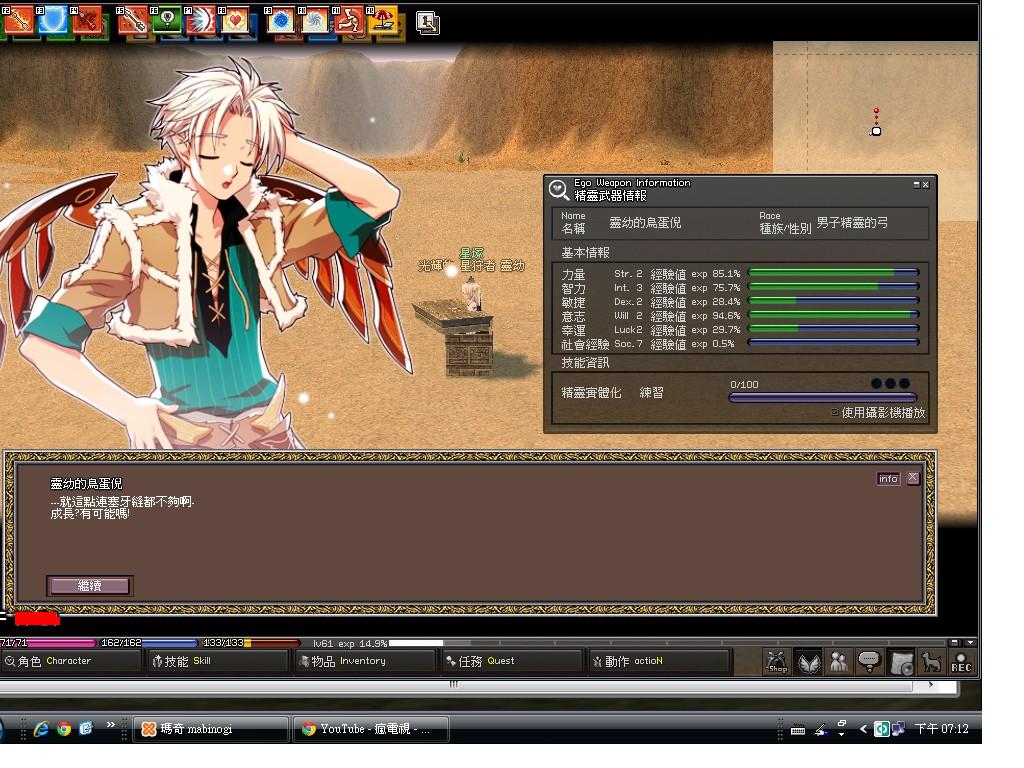The height and width of the screenshot is (768, 1024).
Task: Expand the quick launch overflow chevron
Action: tap(110, 725)
